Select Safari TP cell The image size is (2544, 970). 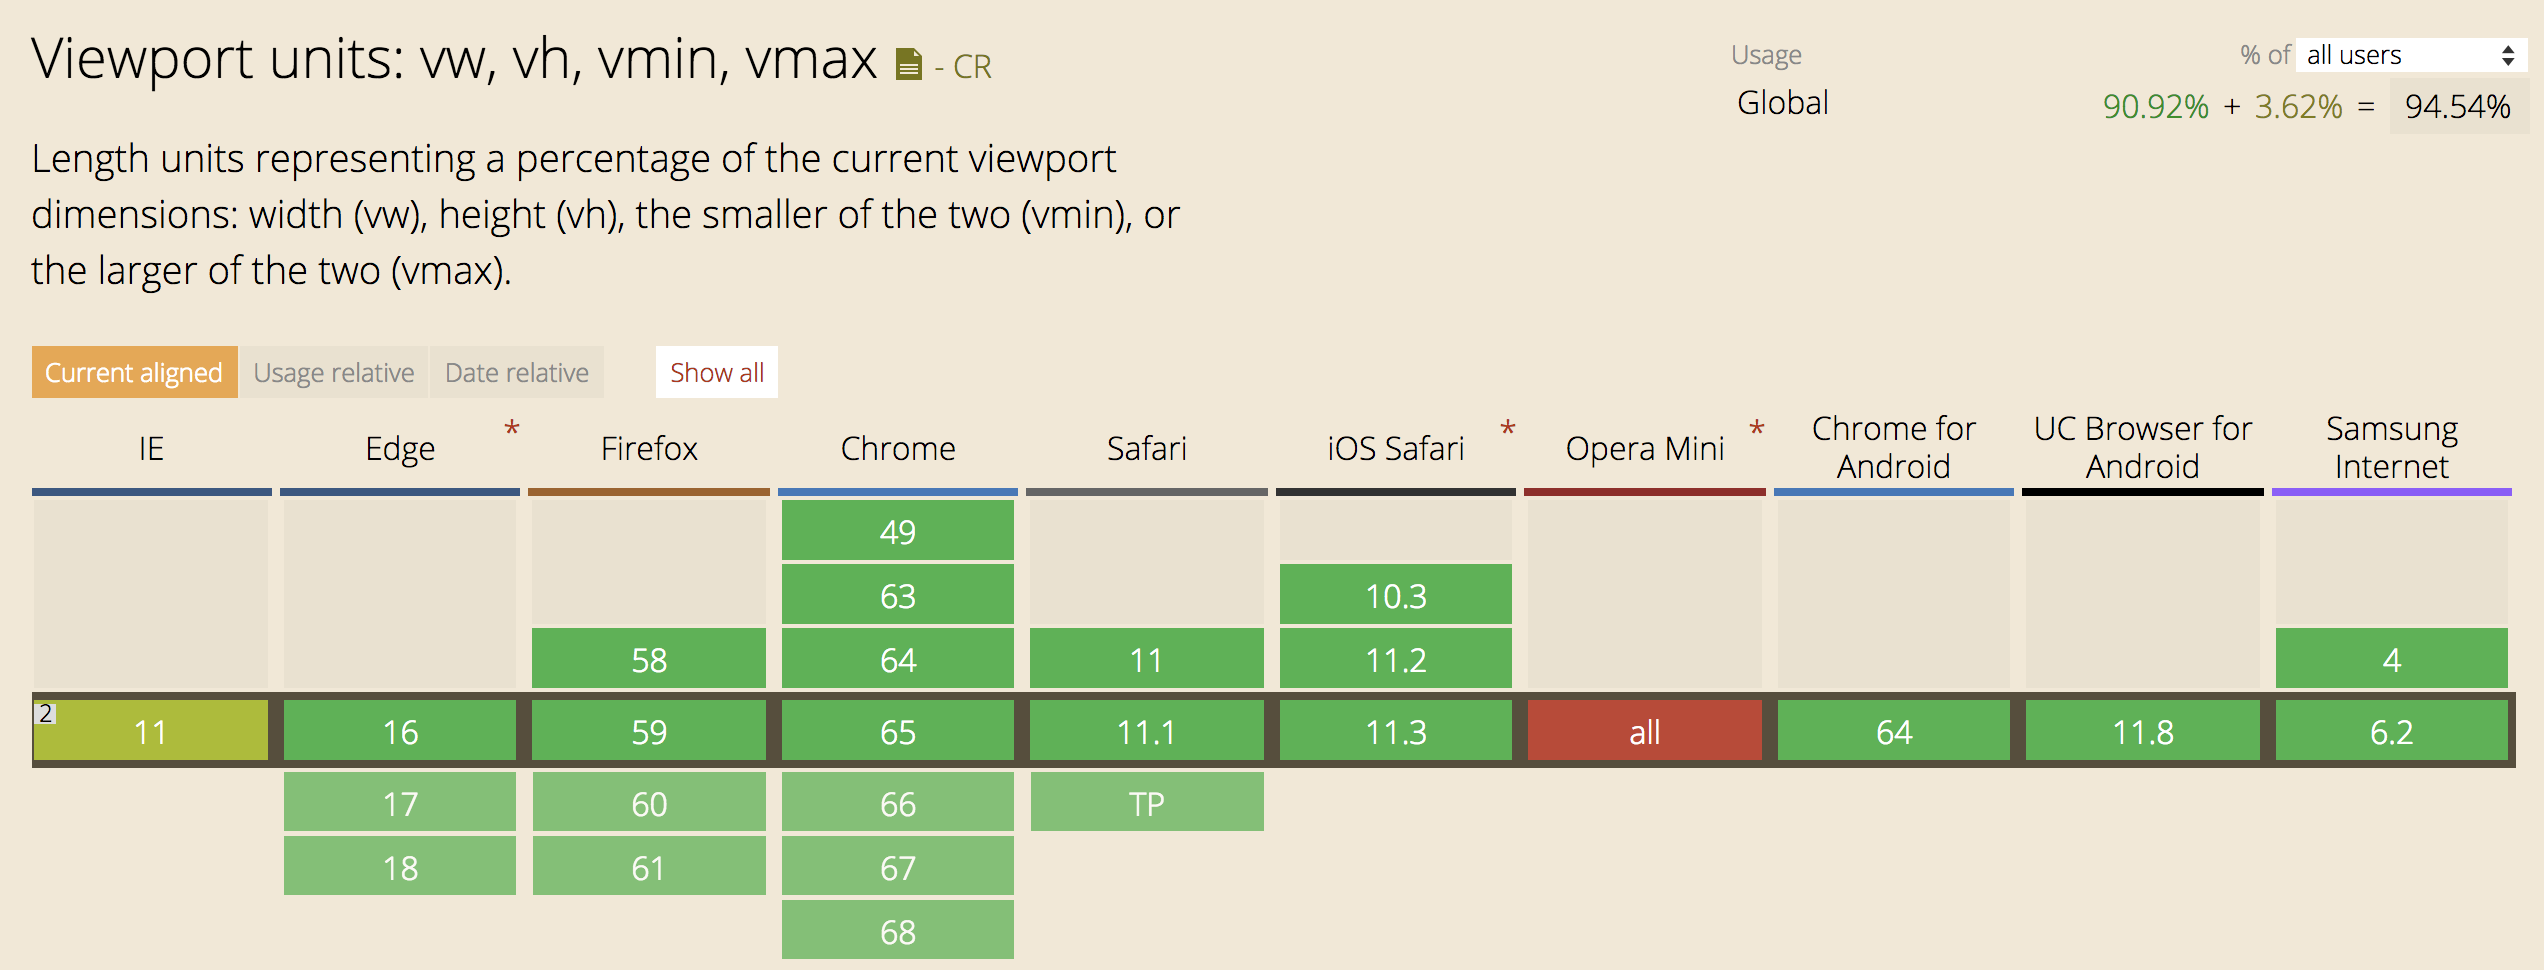coord(1147,802)
